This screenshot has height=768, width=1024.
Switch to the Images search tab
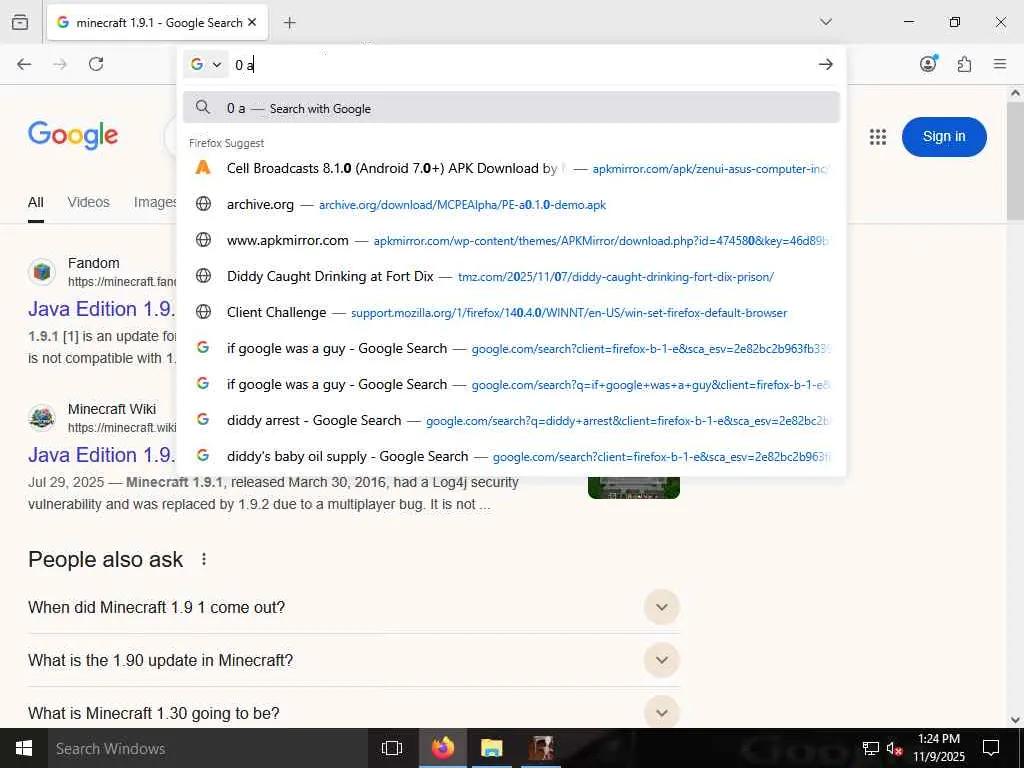pos(155,202)
